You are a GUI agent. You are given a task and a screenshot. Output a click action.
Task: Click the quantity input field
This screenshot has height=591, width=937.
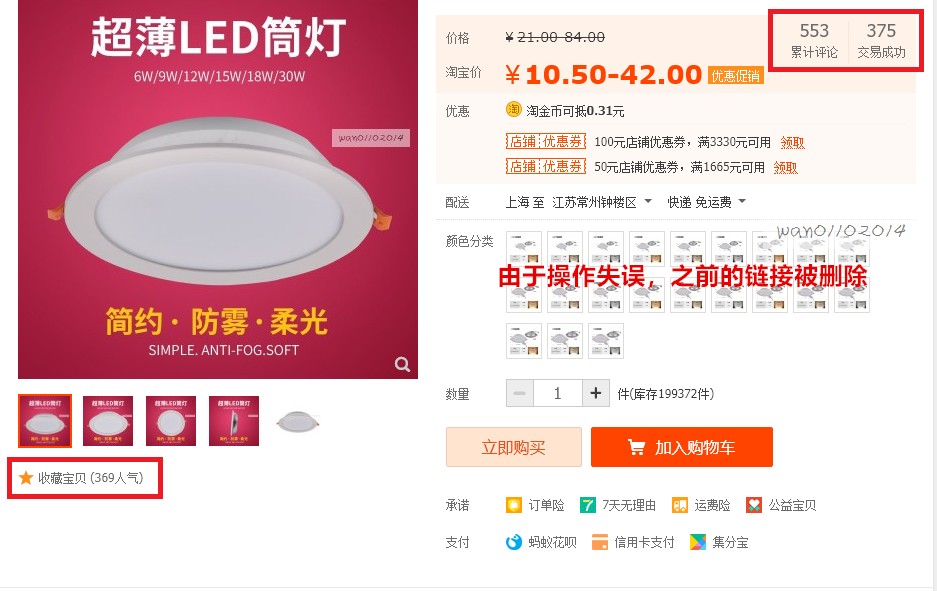(558, 393)
